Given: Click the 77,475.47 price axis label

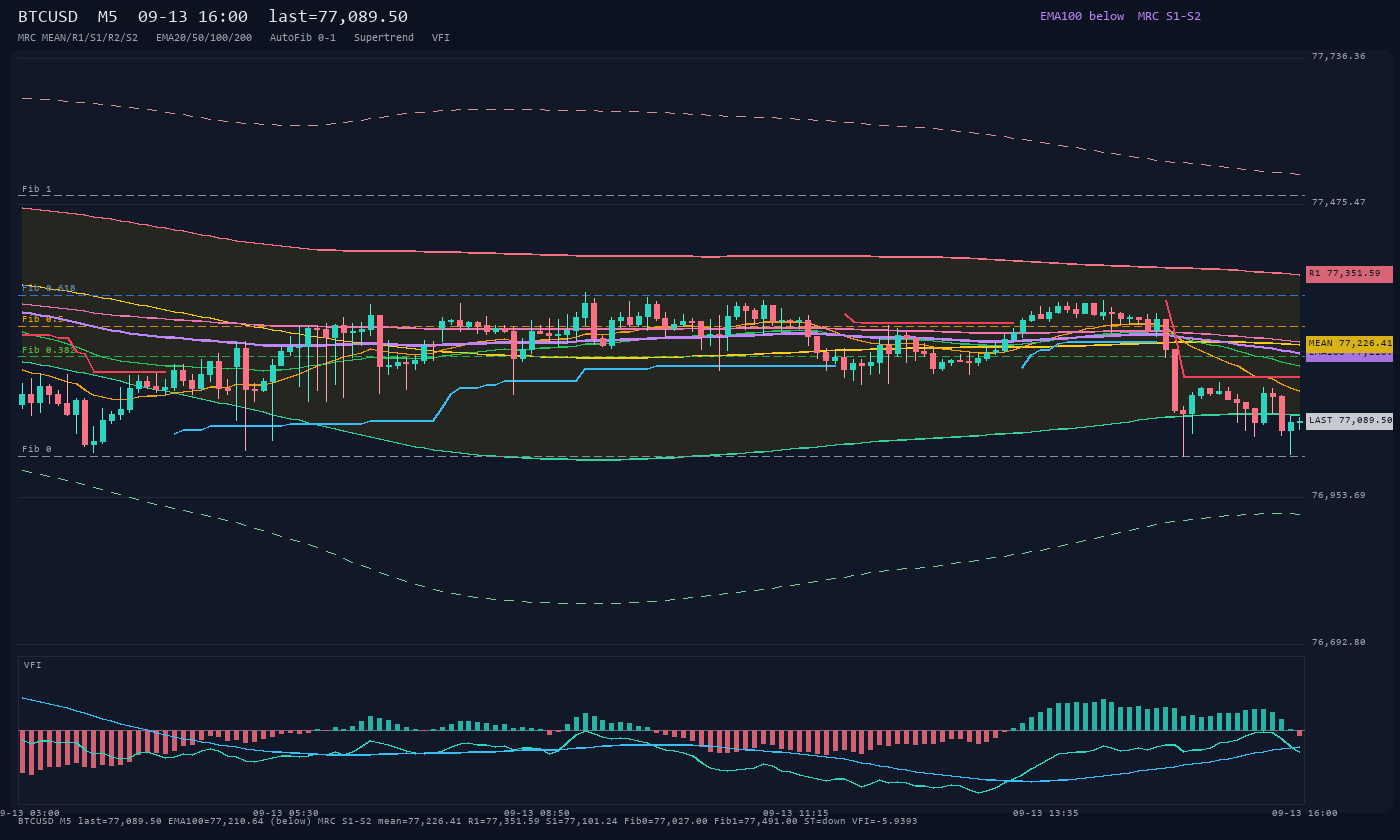Looking at the screenshot, I should 1338,202.
